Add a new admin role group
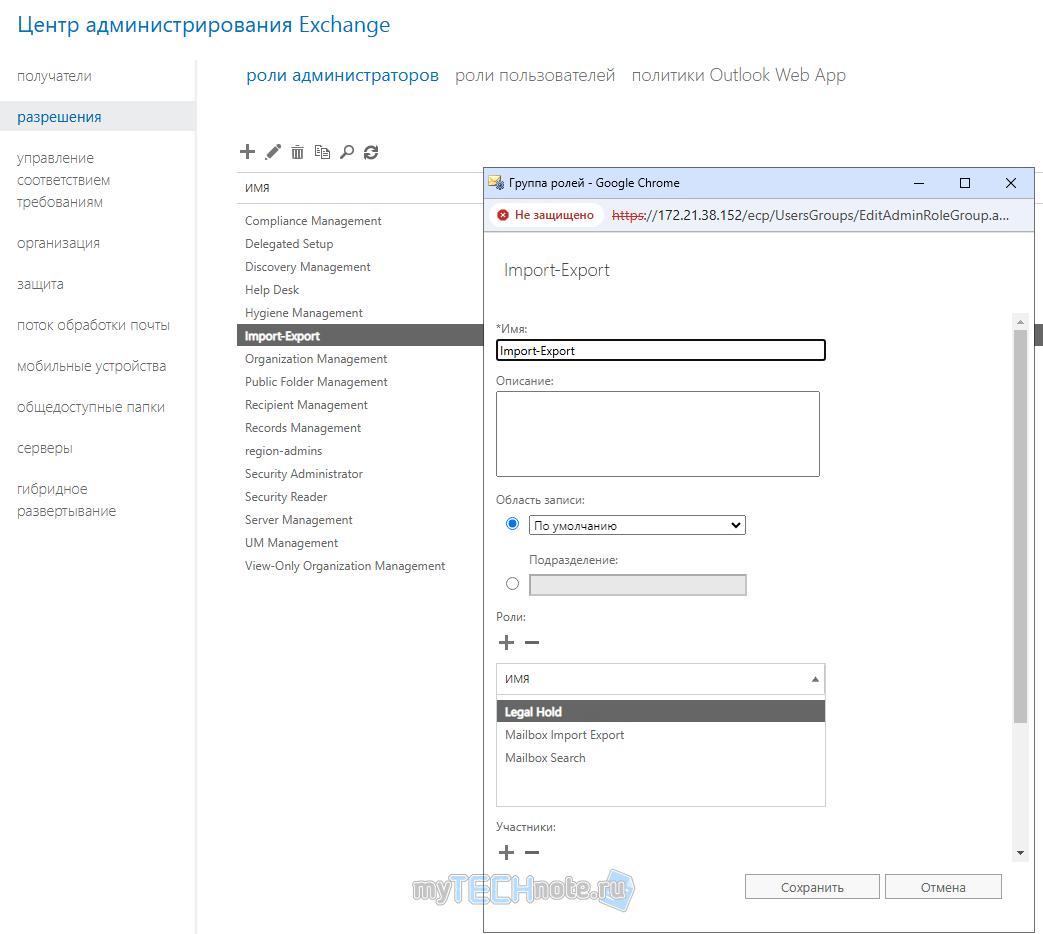 point(247,152)
